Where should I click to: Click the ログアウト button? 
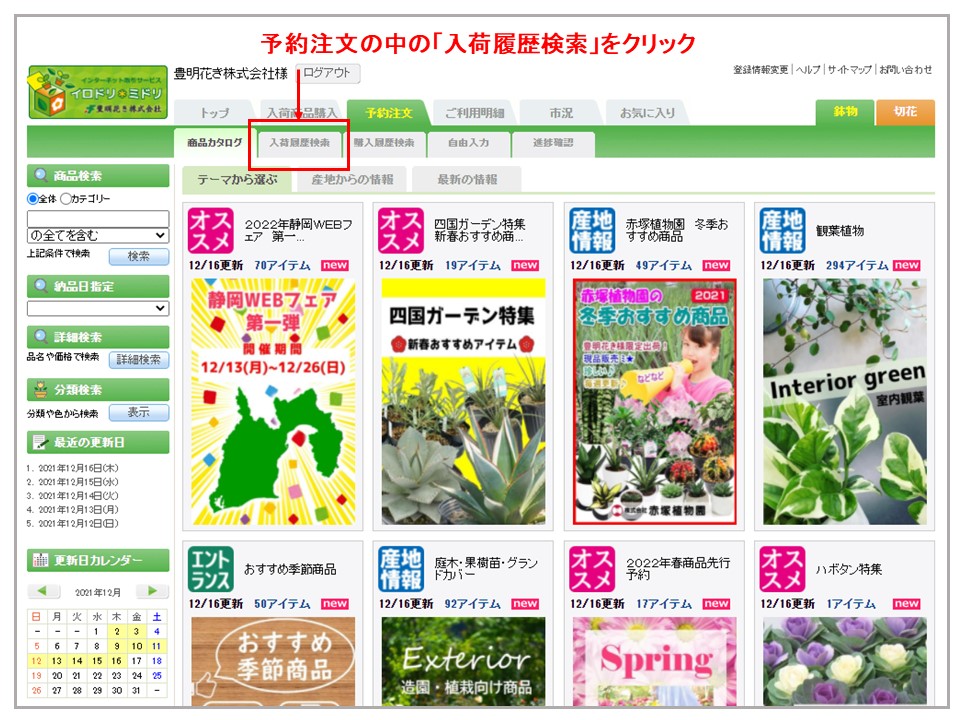[x=328, y=73]
